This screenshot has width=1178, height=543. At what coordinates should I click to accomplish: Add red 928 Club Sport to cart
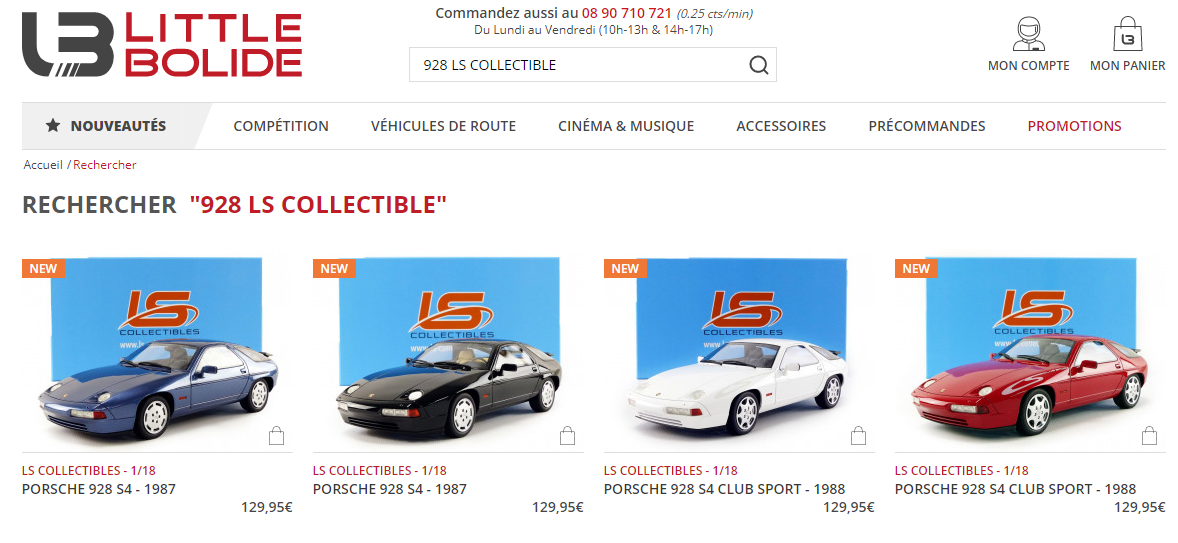(1149, 436)
